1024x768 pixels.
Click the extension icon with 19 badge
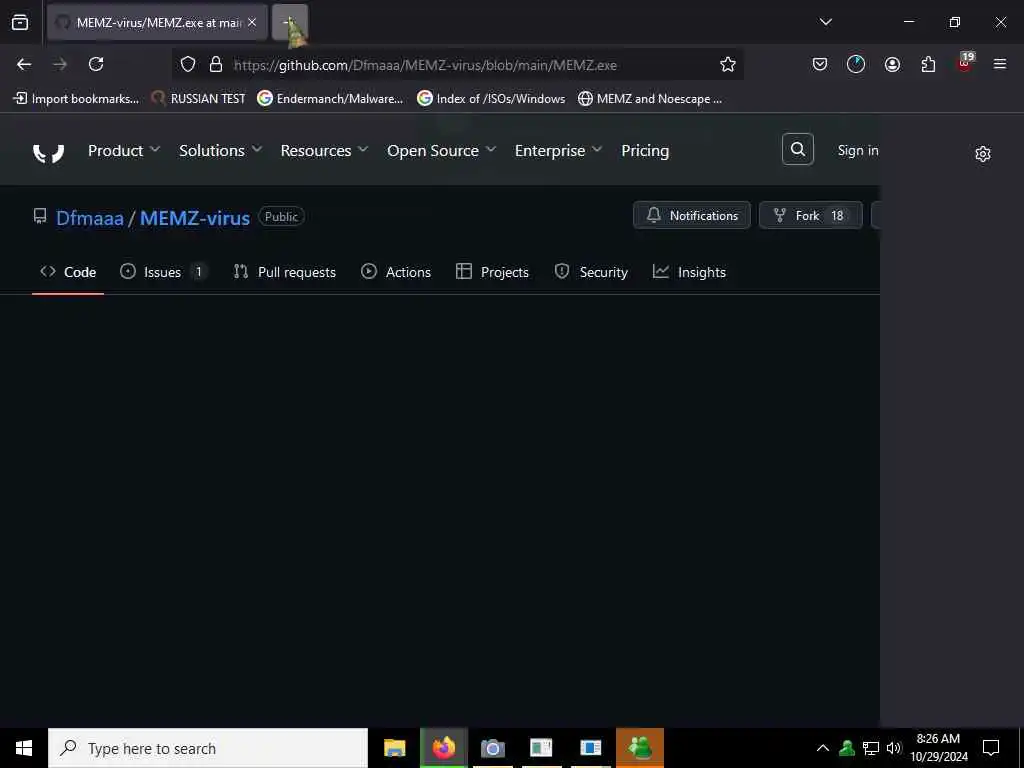pos(965,63)
